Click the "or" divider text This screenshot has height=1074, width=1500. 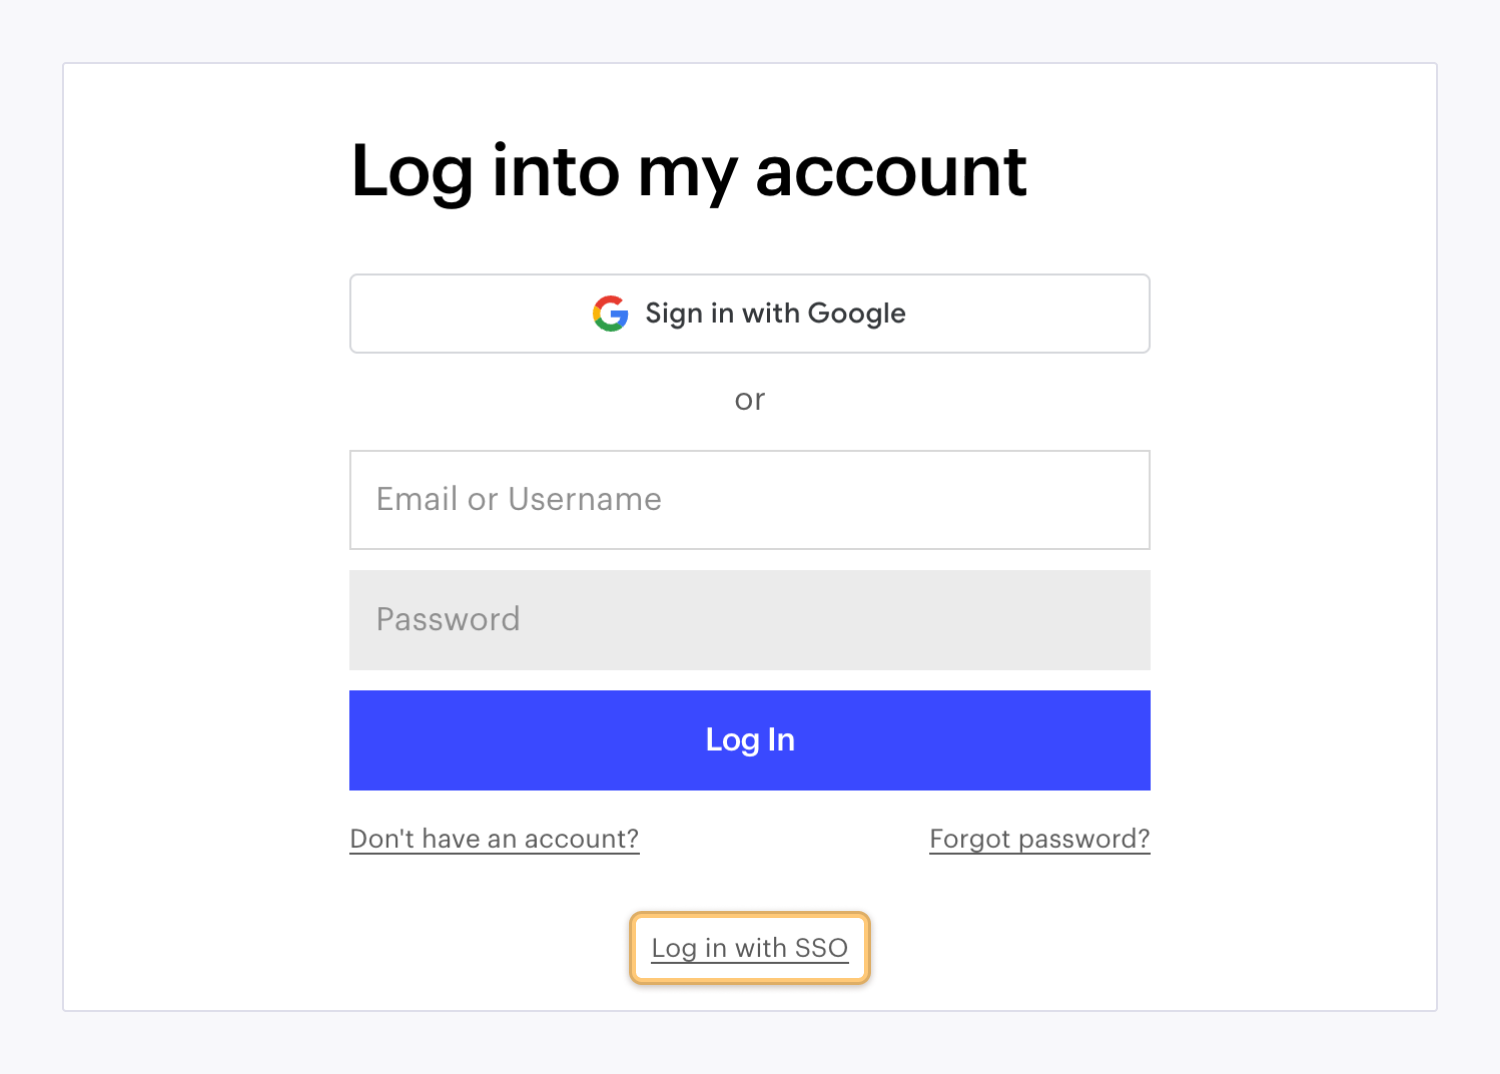(x=750, y=399)
